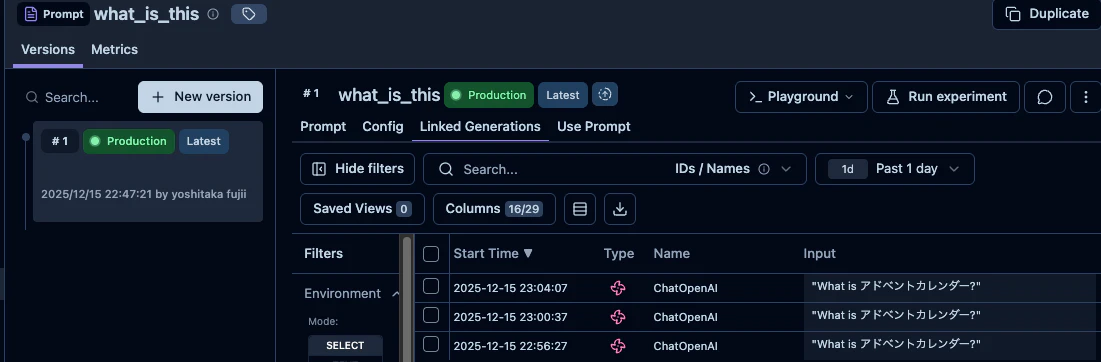Open the Columns 16/29 selector
Screen dimensions: 1101x362
[494, 209]
